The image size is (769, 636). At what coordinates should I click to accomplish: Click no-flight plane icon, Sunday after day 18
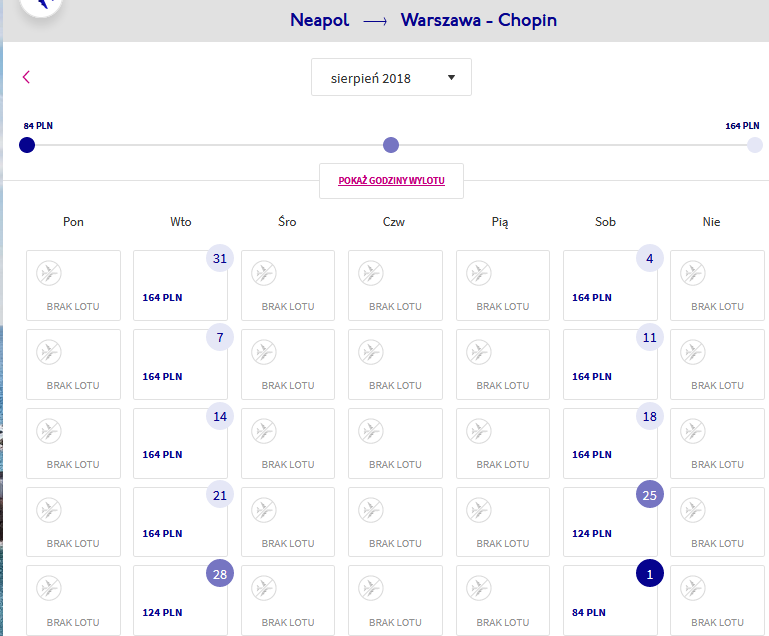tap(693, 431)
